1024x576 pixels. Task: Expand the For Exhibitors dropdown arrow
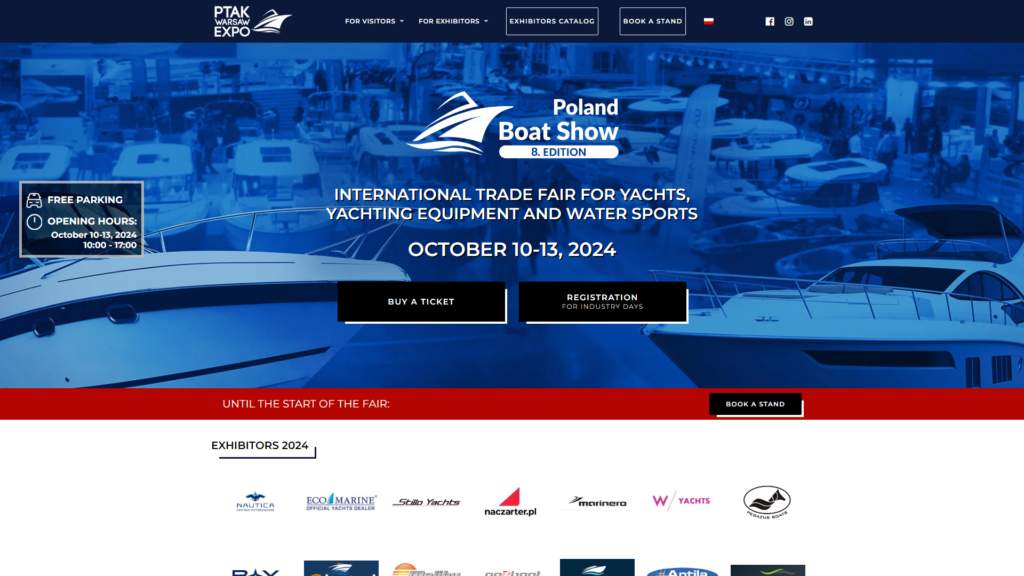coord(486,22)
